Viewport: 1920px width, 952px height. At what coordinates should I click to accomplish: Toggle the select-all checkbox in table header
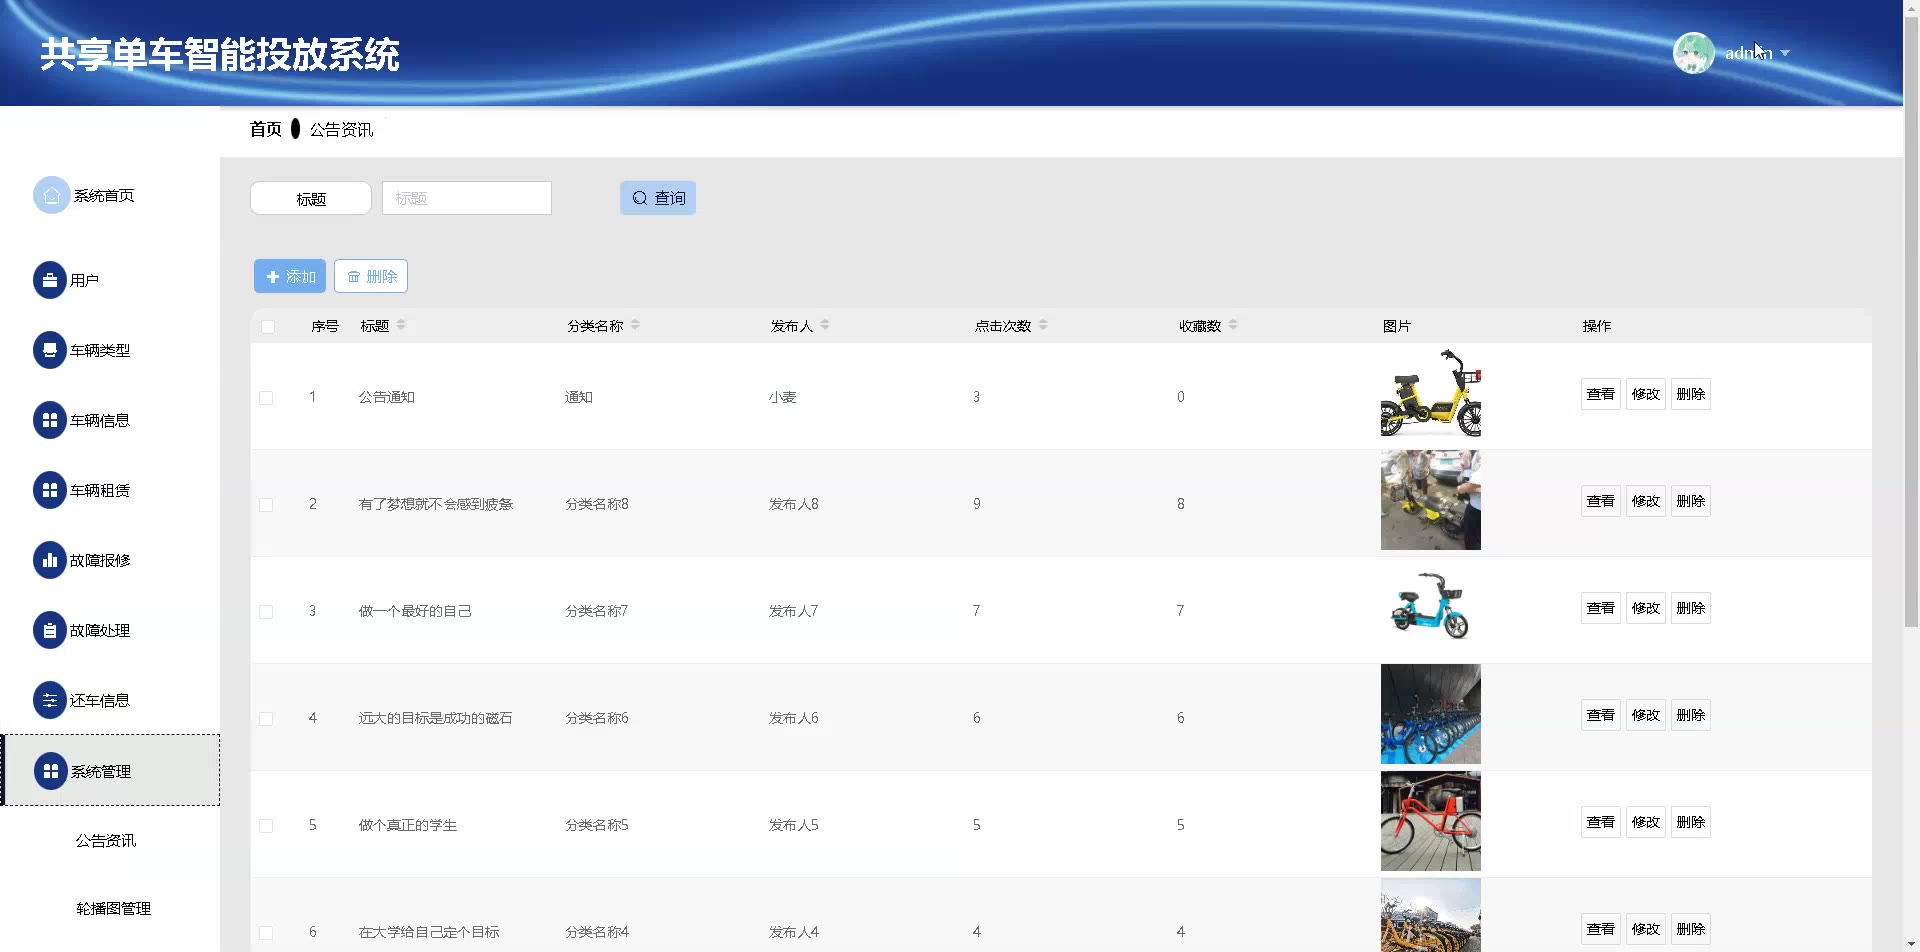267,327
